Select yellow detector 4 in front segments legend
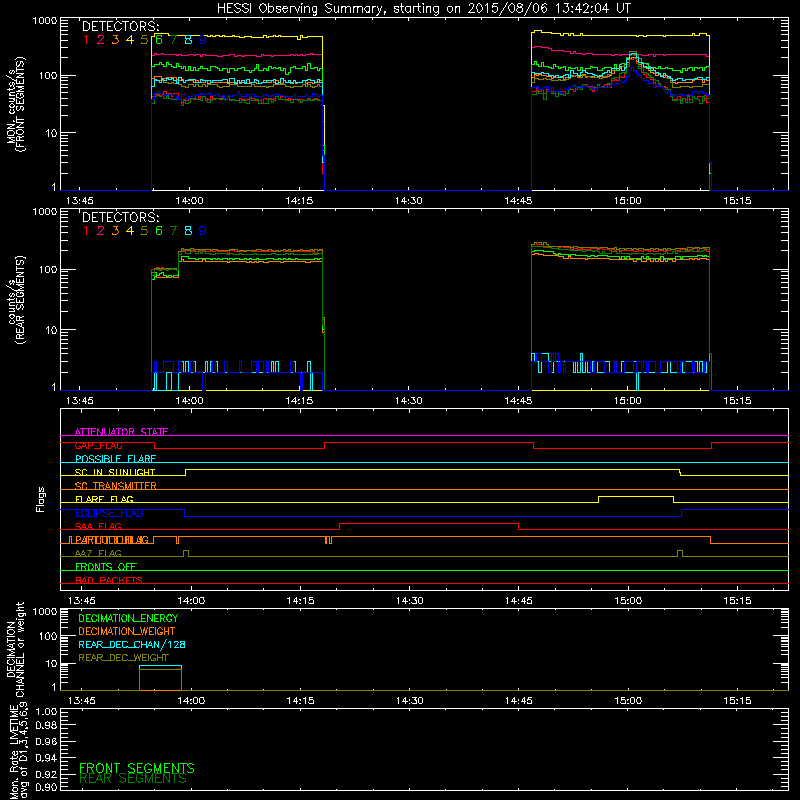Viewport: 800px width, 800px height. [130, 39]
